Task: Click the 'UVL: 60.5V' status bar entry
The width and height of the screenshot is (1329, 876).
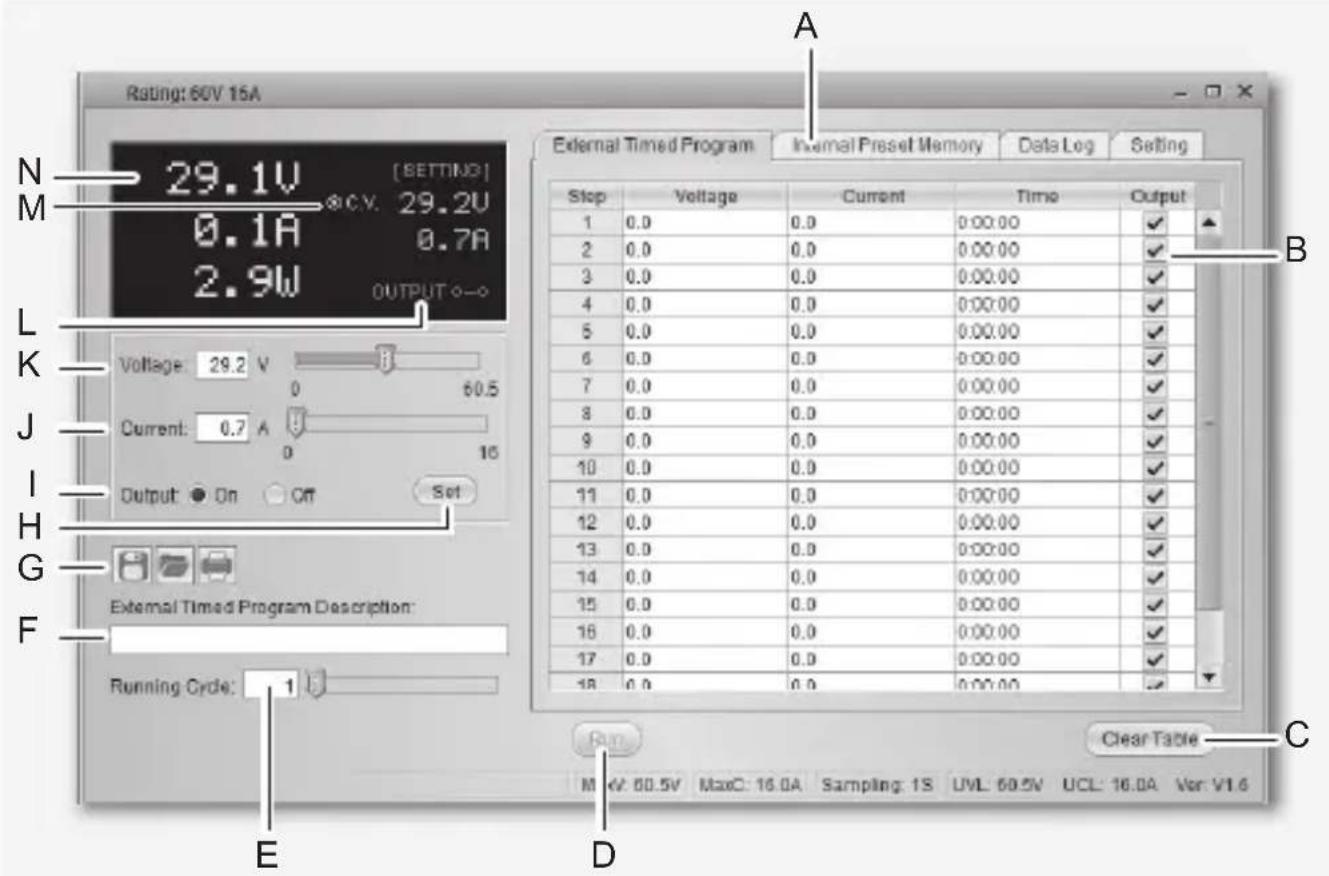Action: click(996, 786)
